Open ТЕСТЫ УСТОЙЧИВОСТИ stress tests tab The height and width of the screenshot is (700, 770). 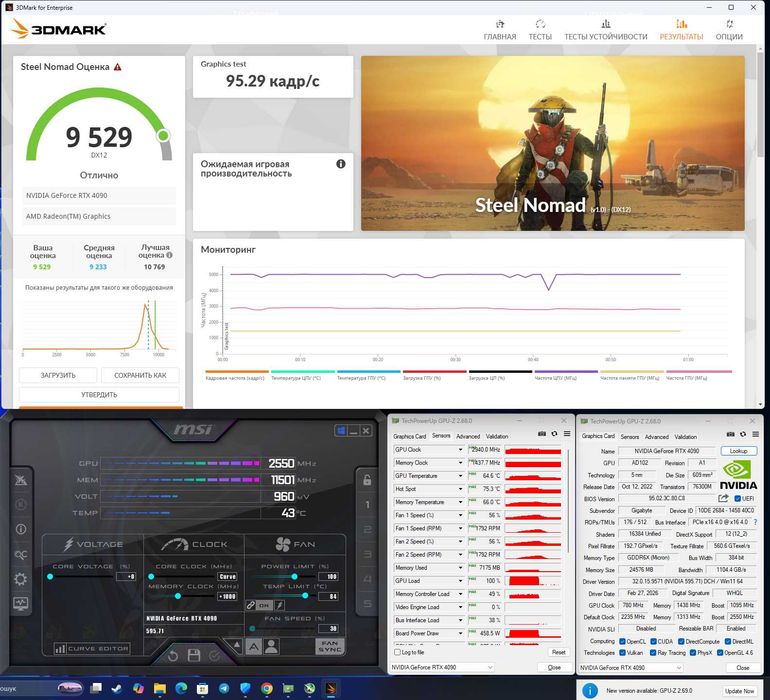(605, 30)
